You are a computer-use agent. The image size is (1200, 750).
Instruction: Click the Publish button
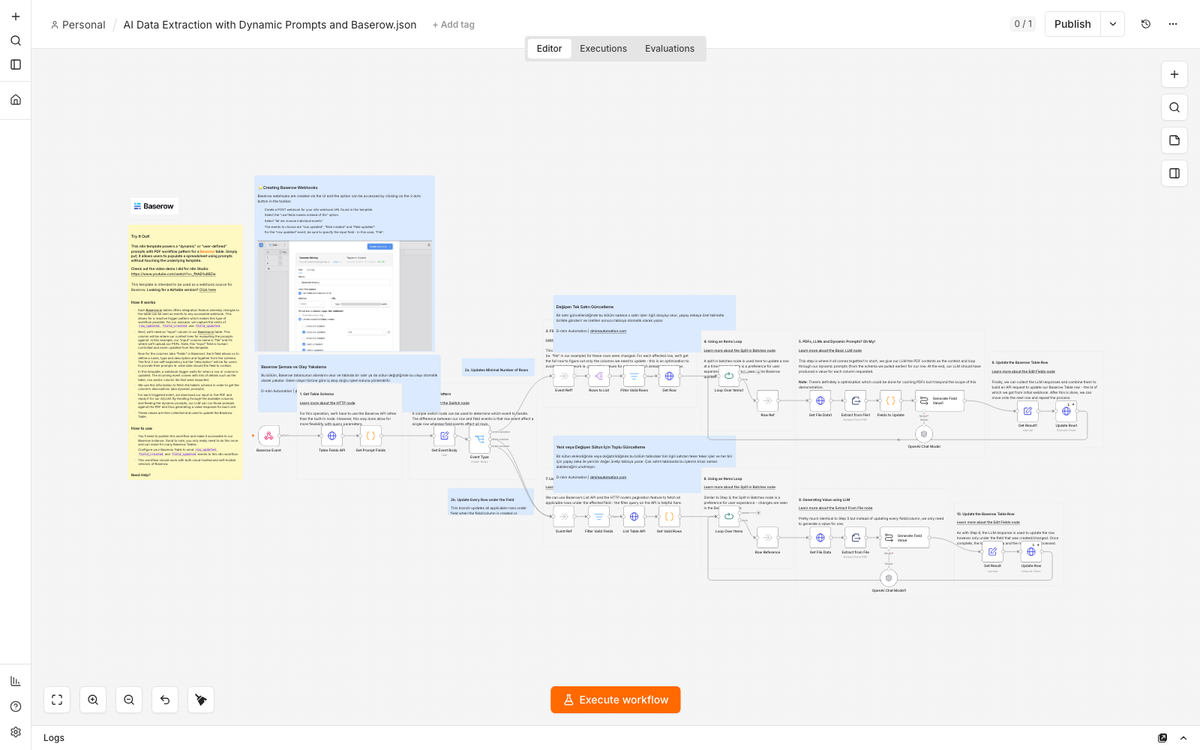pyautogui.click(x=1072, y=24)
